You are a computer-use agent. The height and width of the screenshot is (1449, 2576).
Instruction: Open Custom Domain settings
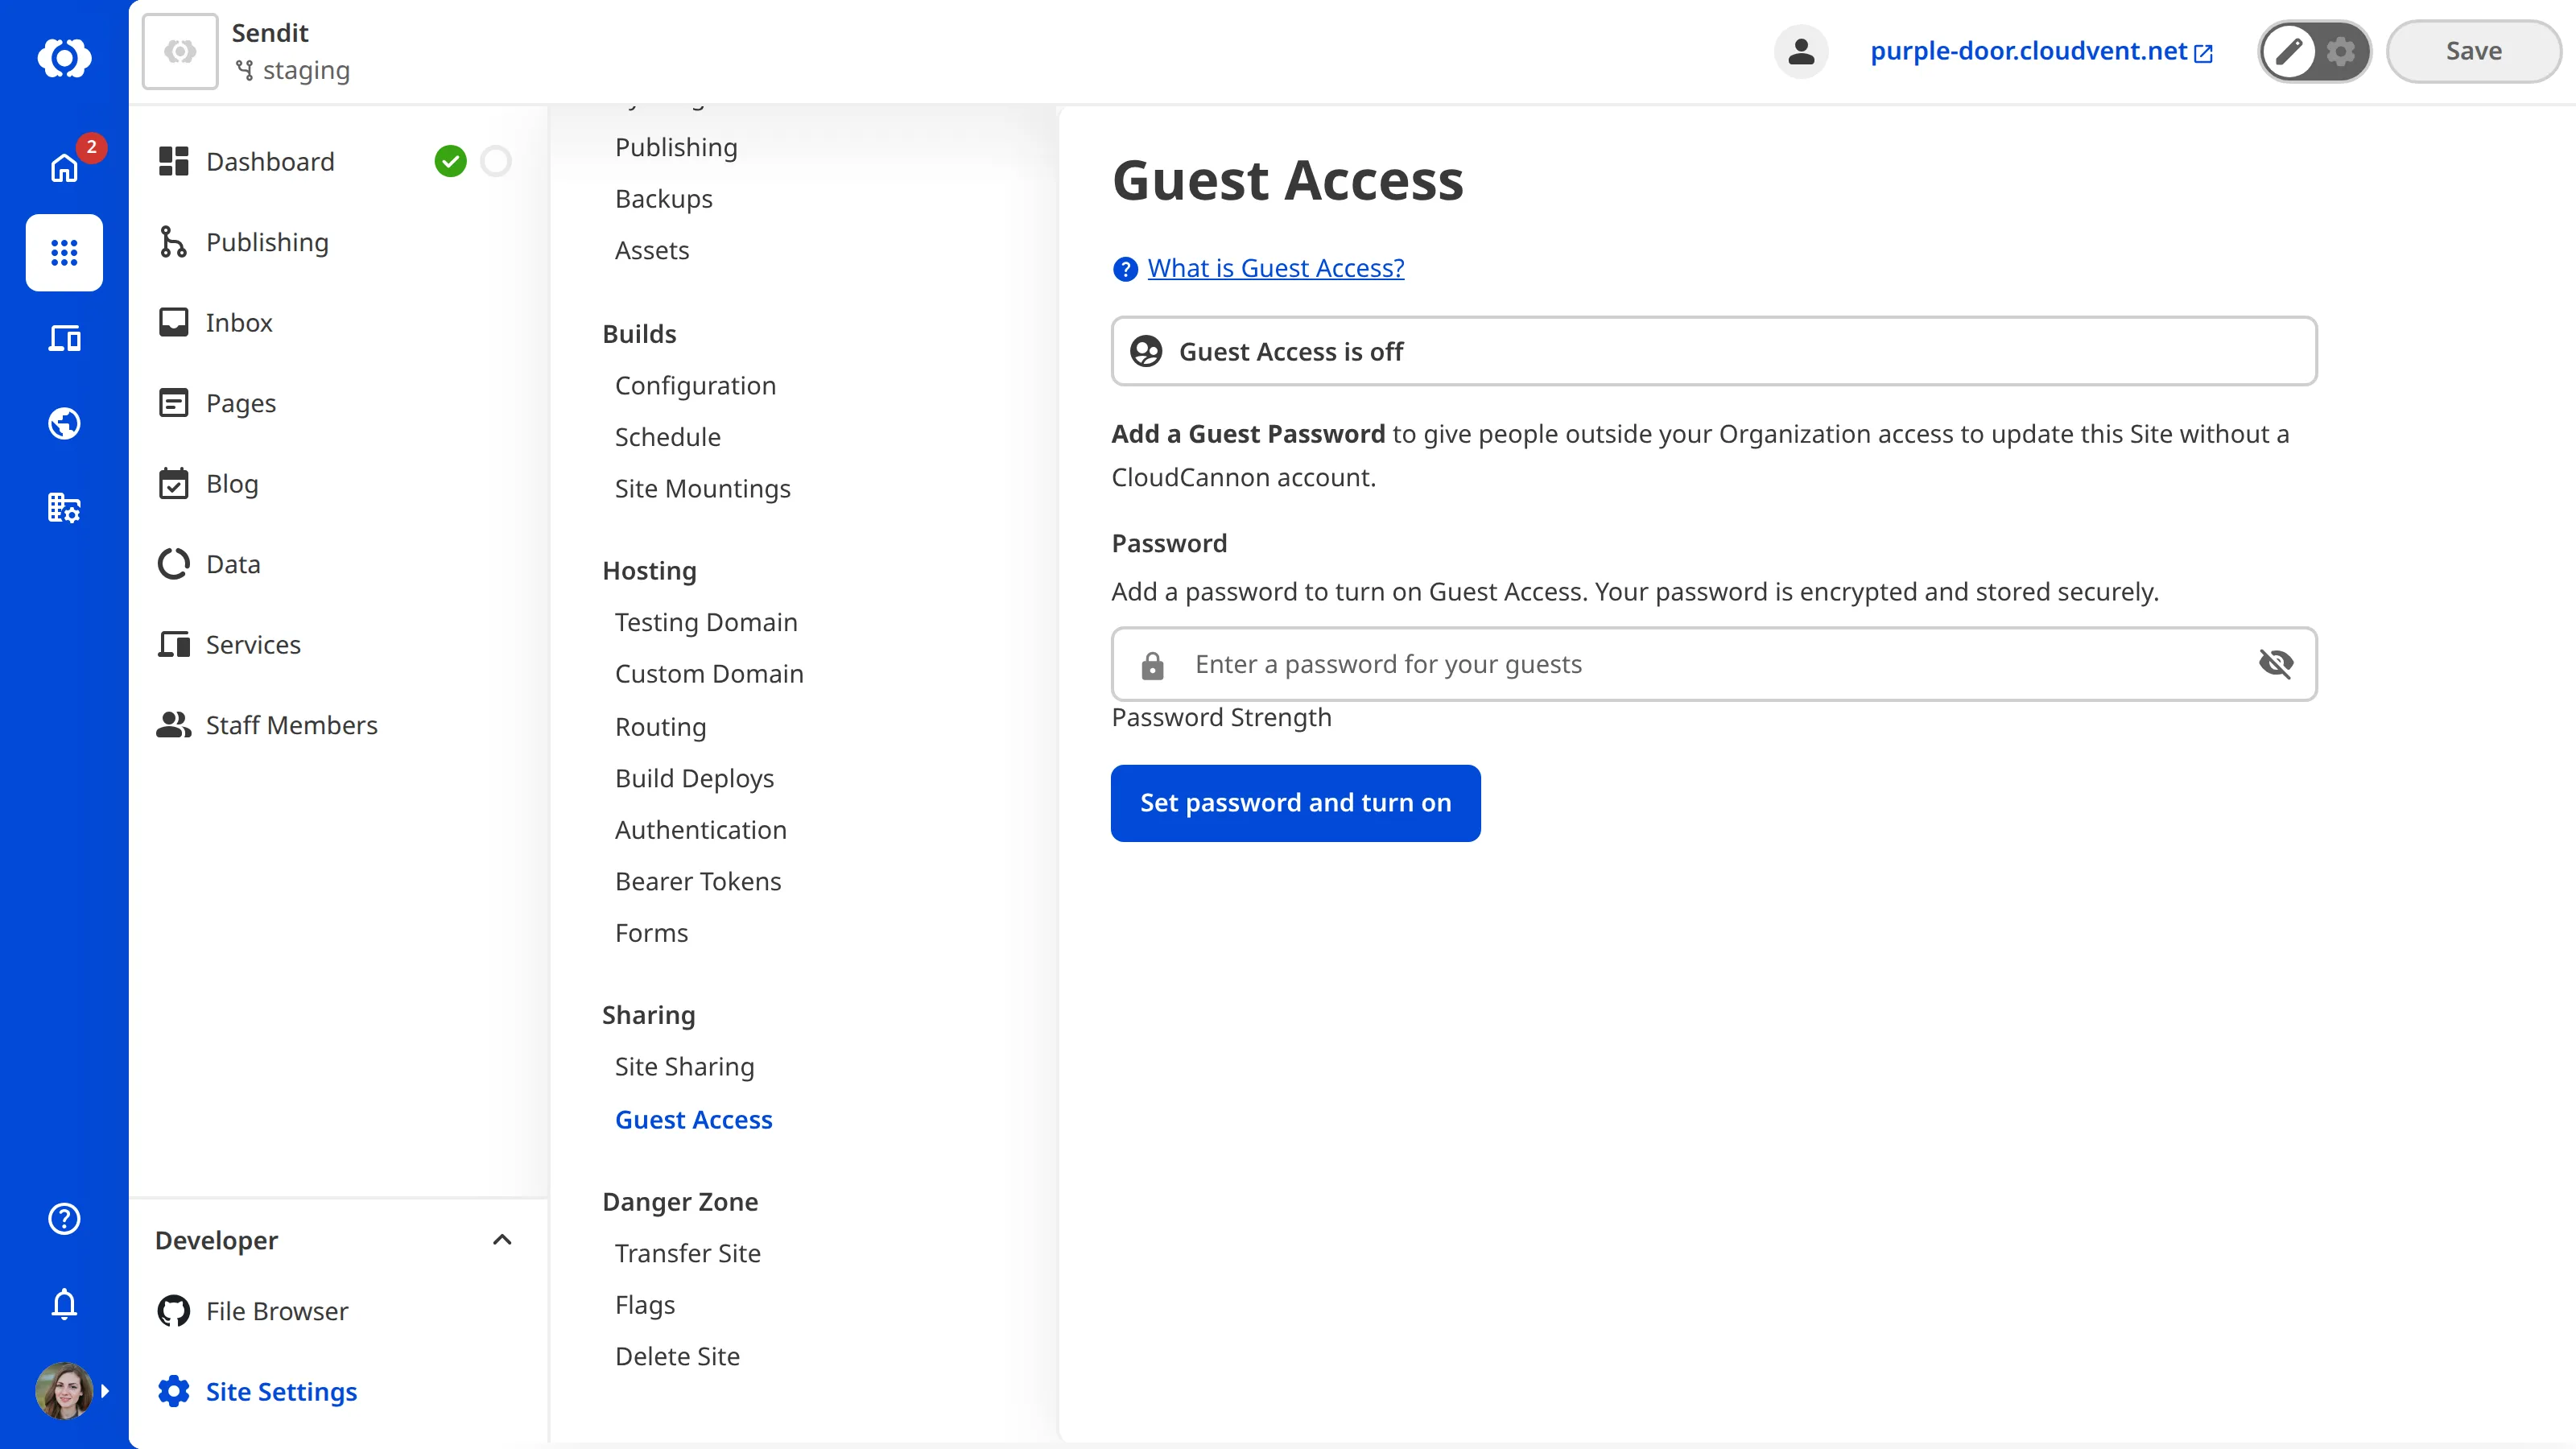(x=709, y=674)
